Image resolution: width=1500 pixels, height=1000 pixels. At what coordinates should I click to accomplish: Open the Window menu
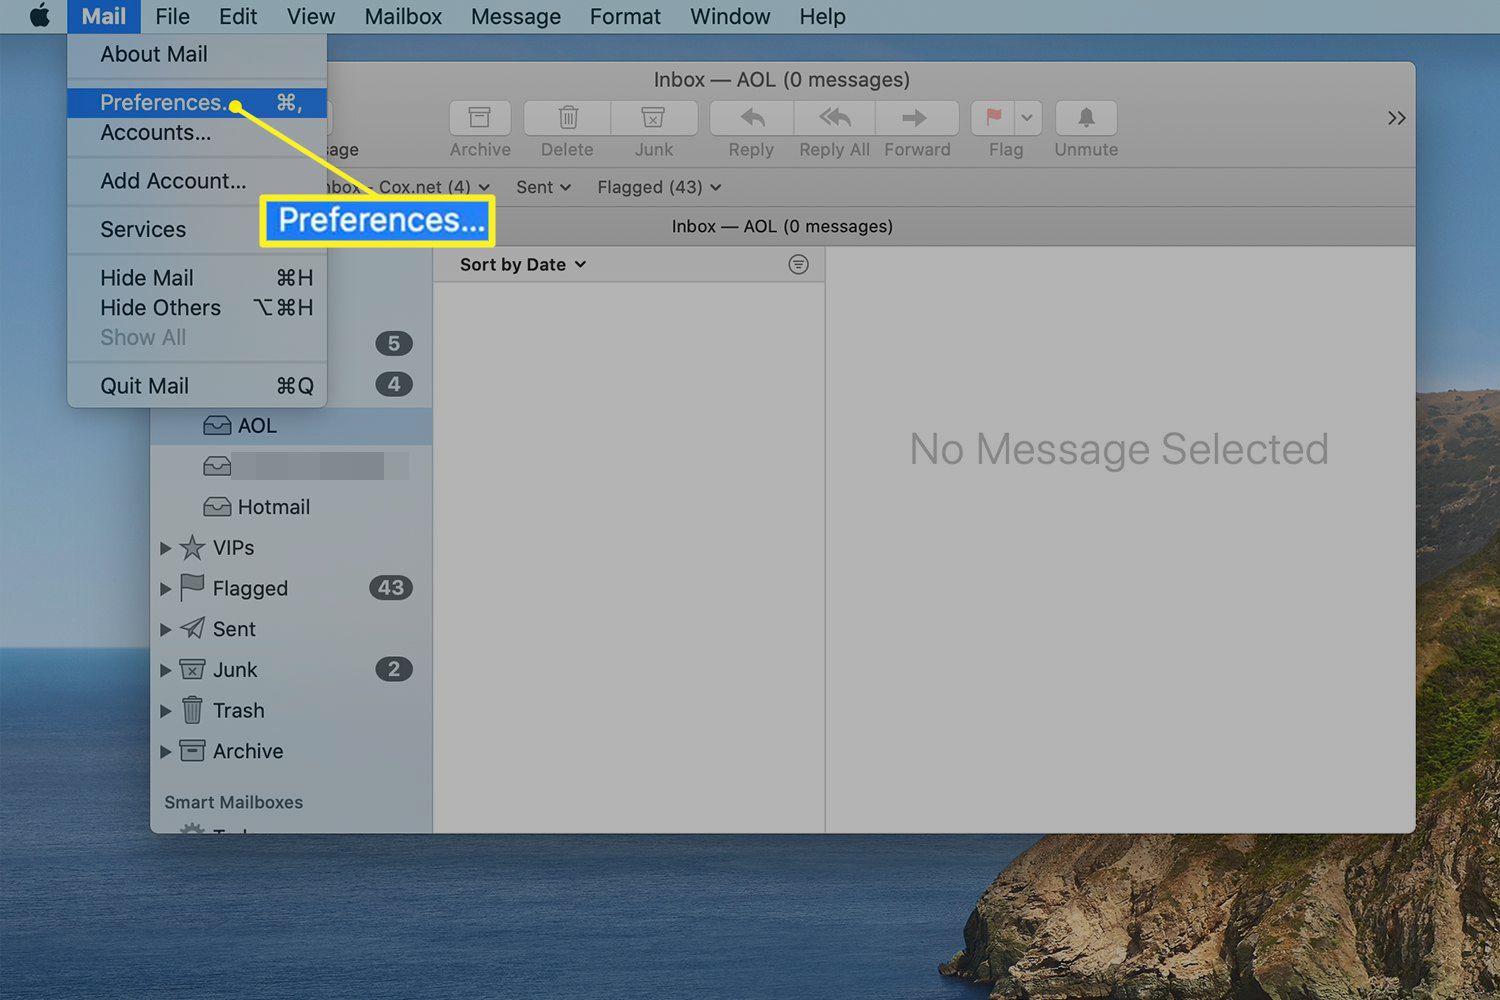tap(730, 16)
